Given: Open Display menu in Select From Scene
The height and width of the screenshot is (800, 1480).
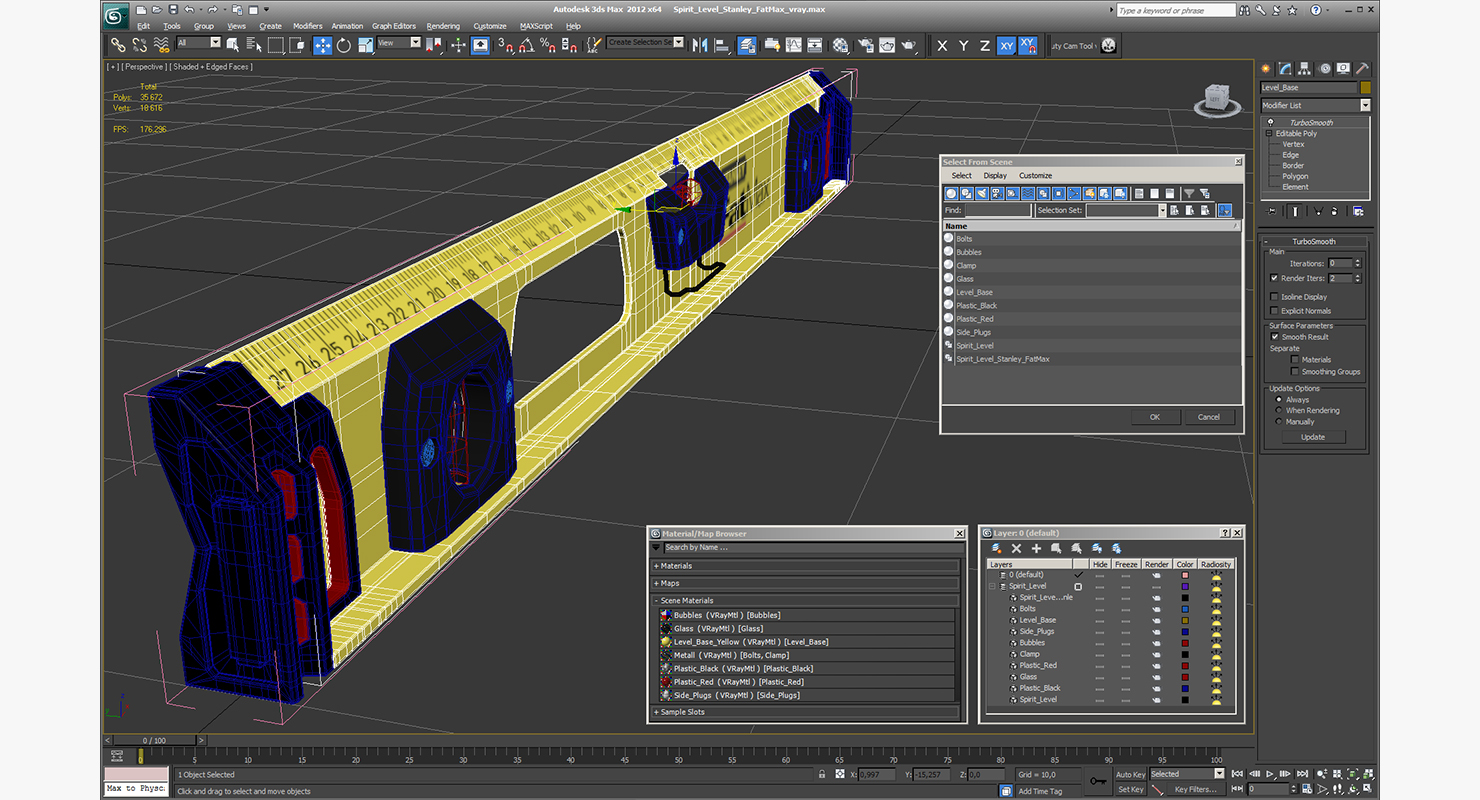Looking at the screenshot, I should 995,176.
